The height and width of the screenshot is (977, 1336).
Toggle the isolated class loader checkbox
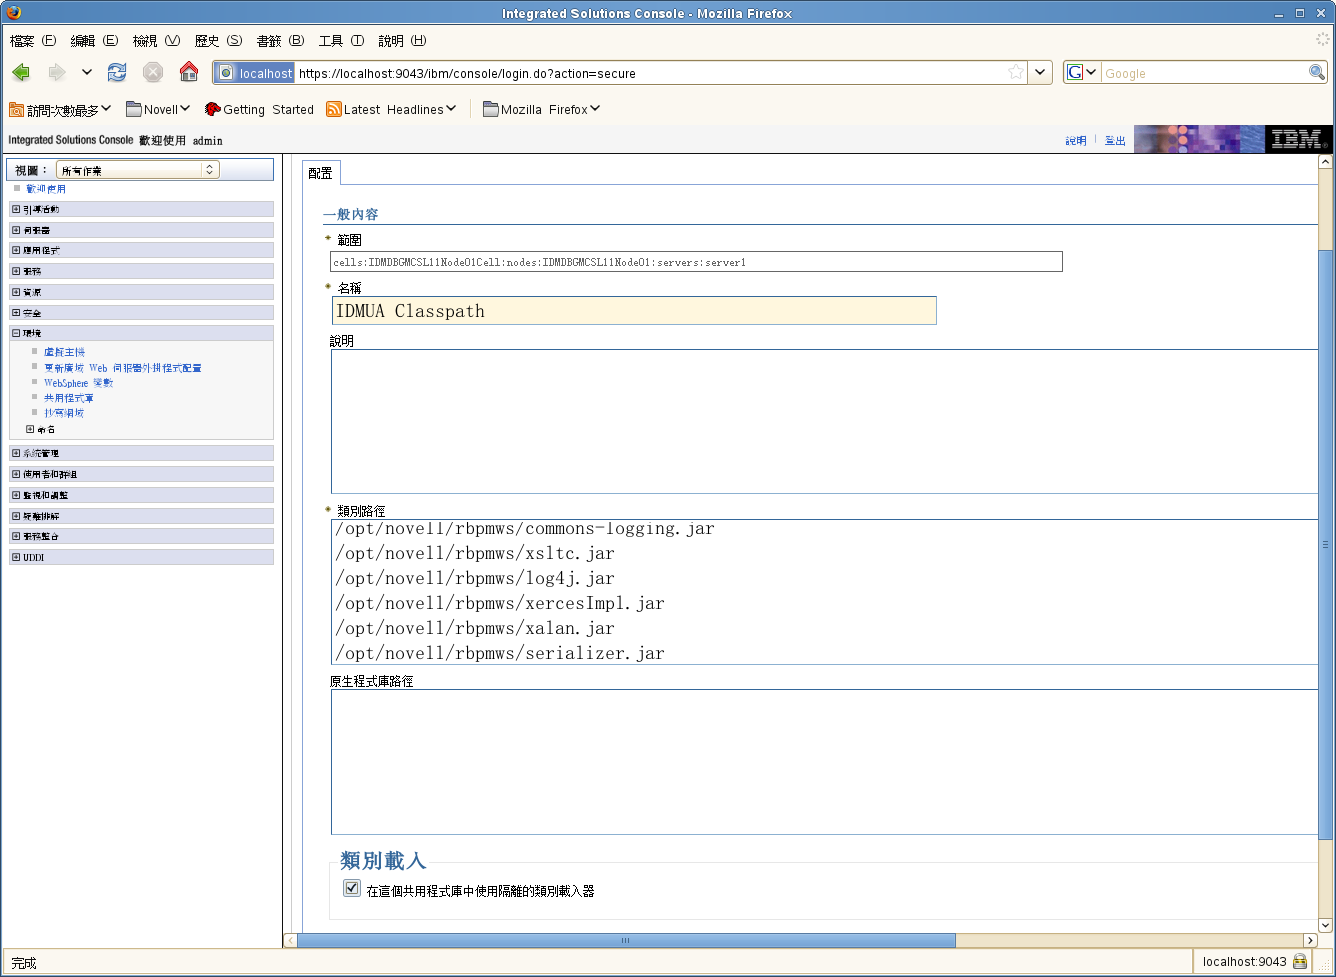coord(352,888)
